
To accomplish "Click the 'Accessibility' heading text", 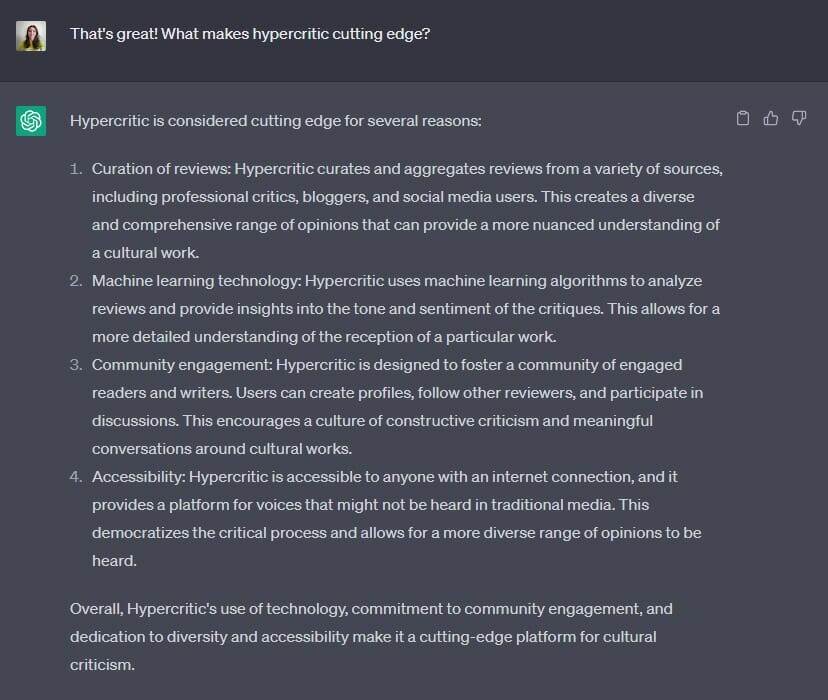I will tap(137, 477).
